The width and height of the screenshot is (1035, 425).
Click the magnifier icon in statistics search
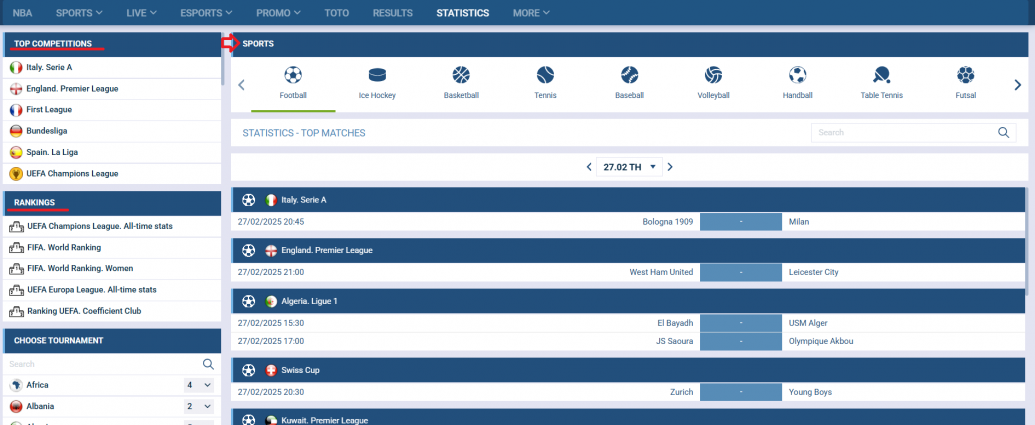tap(1004, 132)
